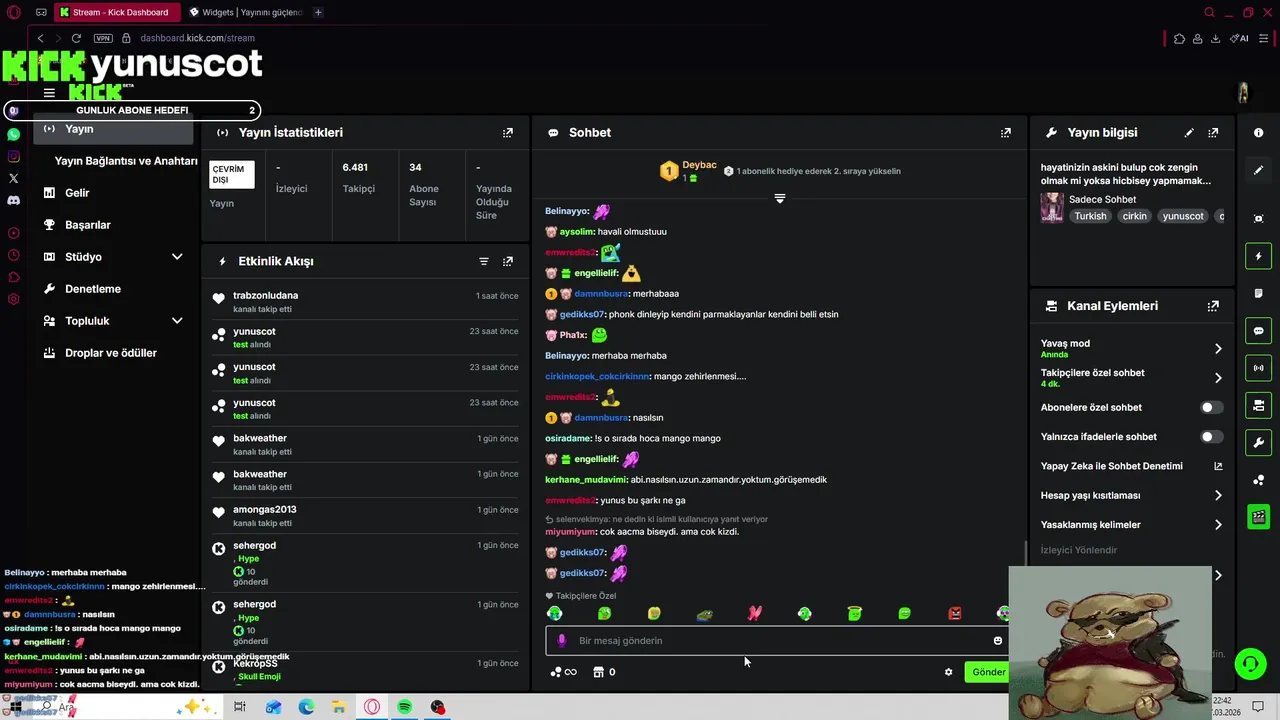The width and height of the screenshot is (1280, 720).
Task: Toggle the lightning activity widget in right sidebar
Action: tap(1259, 256)
